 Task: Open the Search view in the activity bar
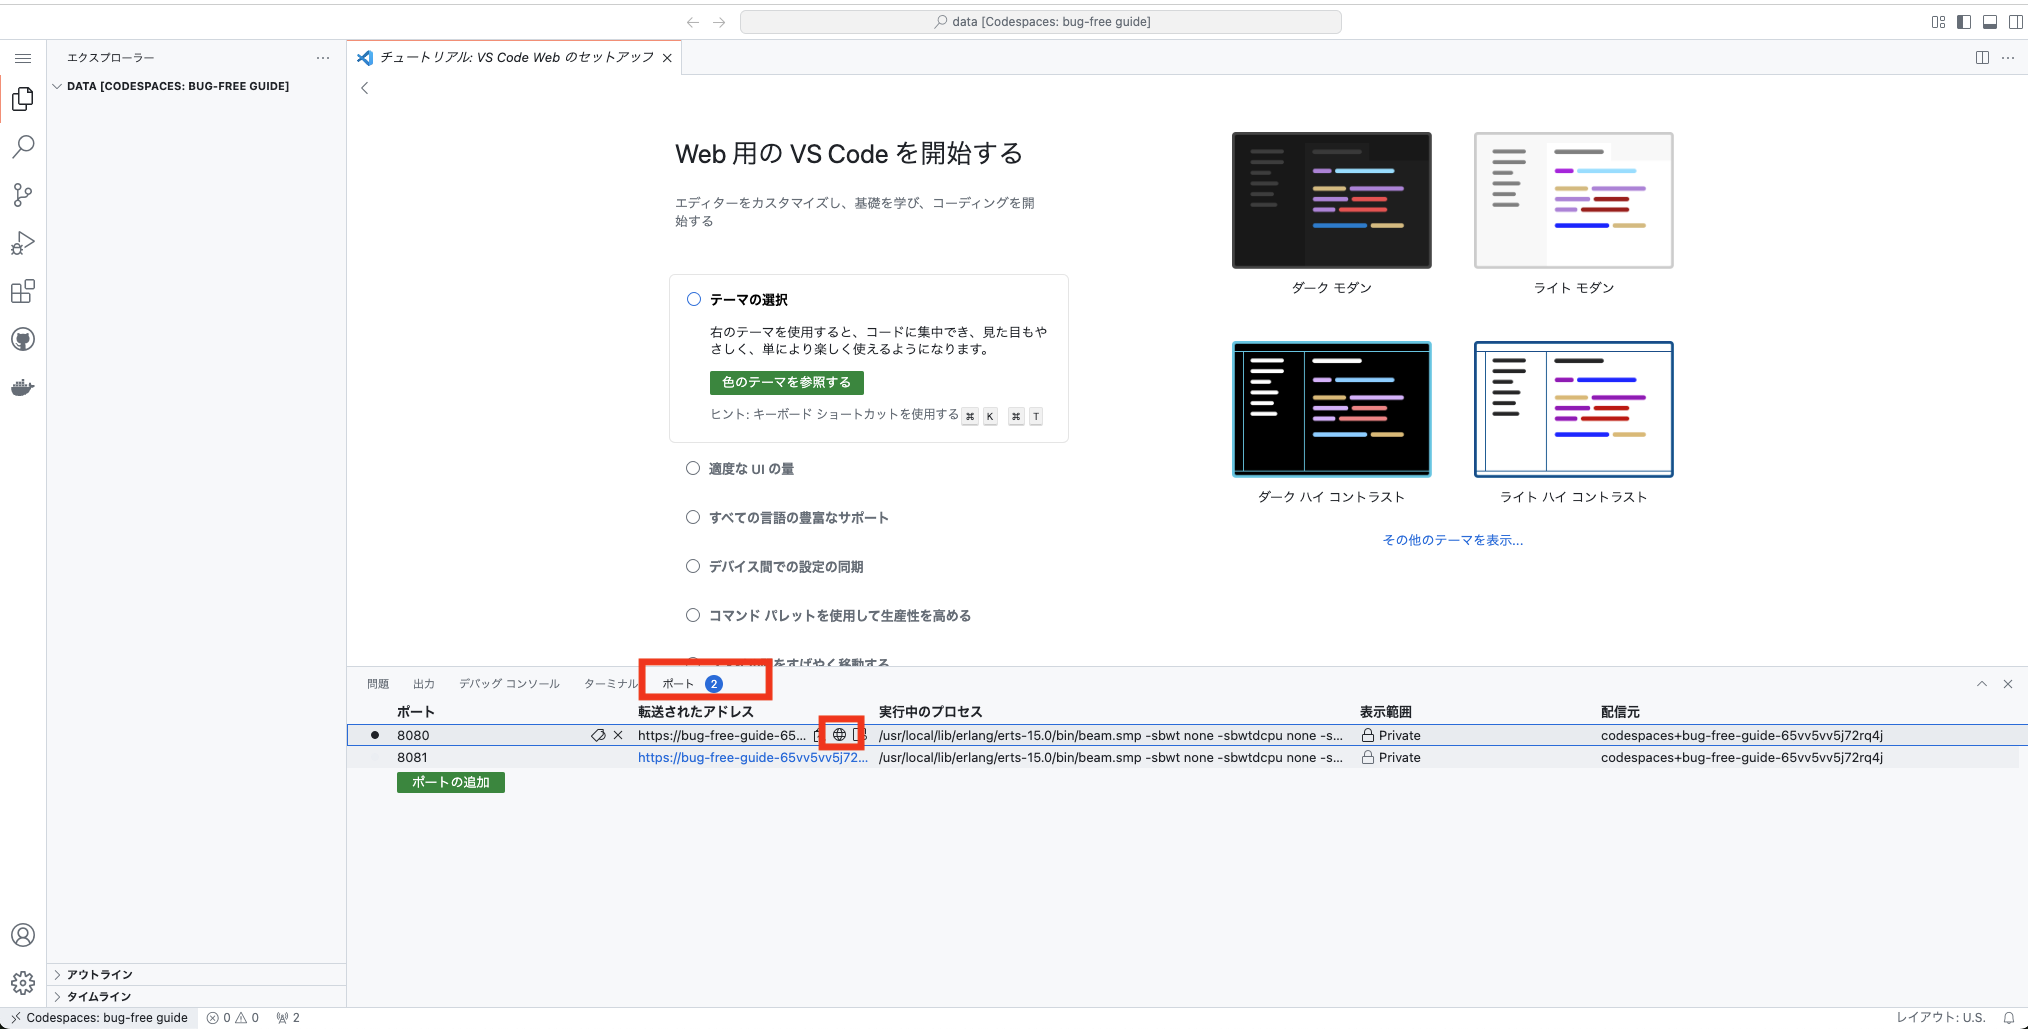(x=23, y=147)
